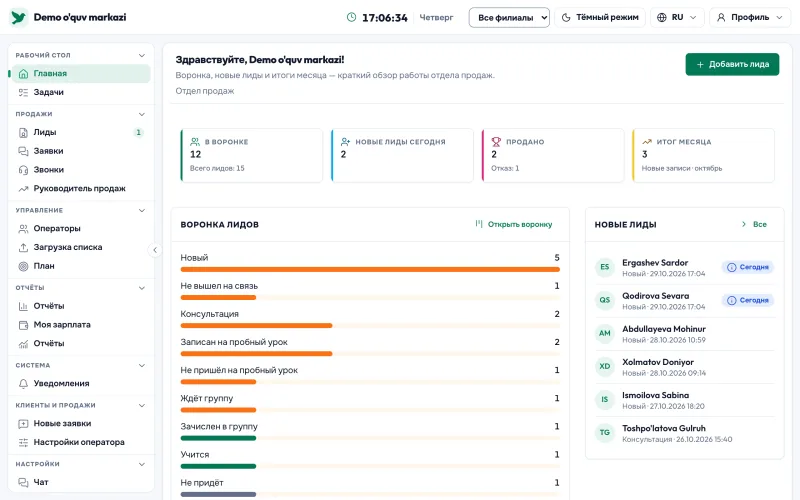
Task: Go to Лиды in the sidebar
Action: point(81,132)
